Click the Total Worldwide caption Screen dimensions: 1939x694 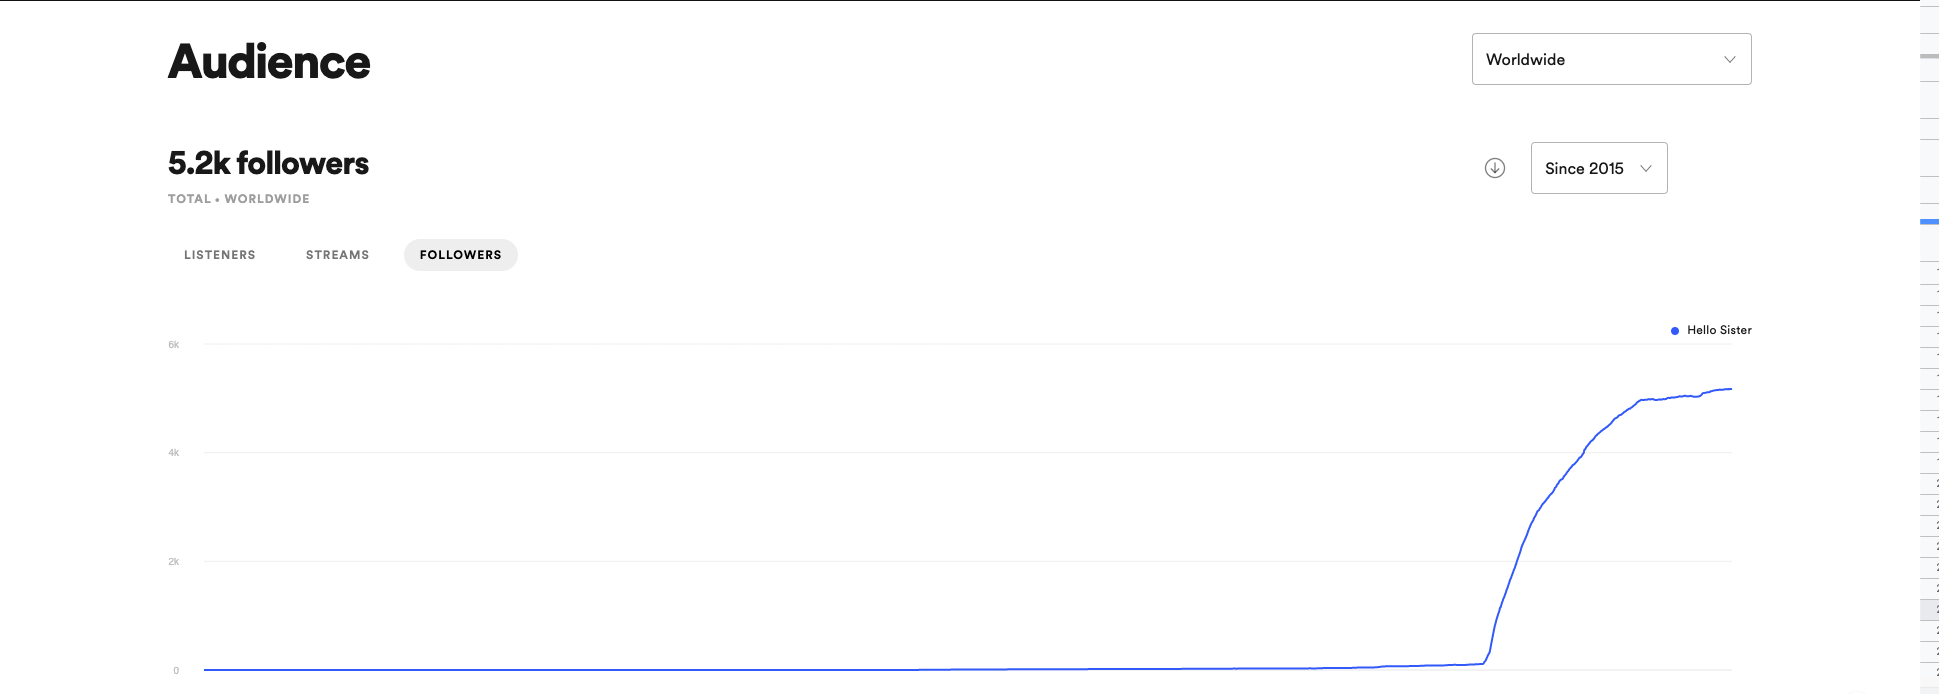[239, 199]
